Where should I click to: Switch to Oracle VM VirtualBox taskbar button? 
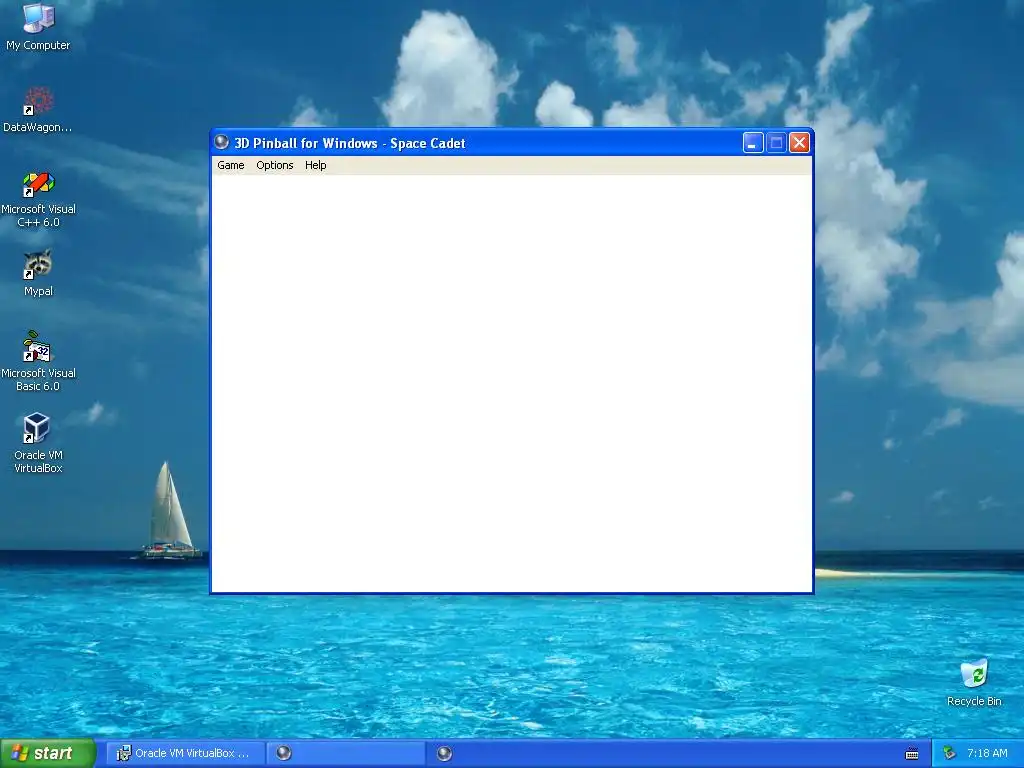pyautogui.click(x=185, y=753)
